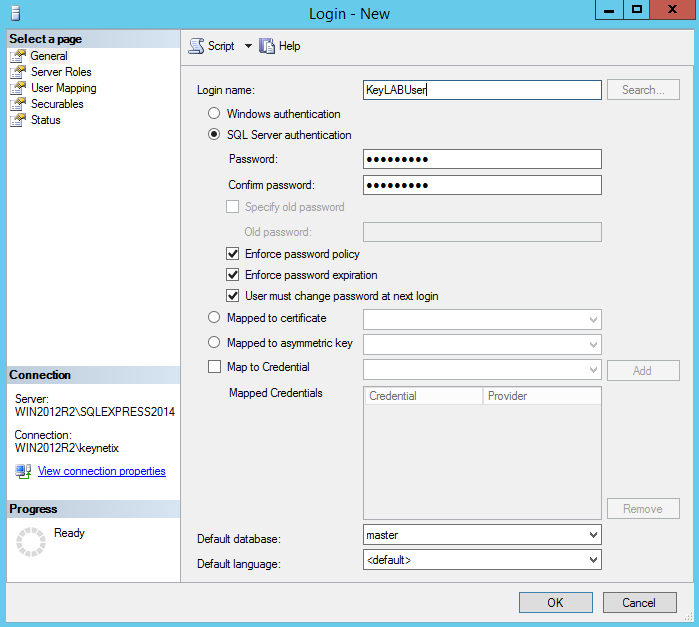Uncheck User must change password at next login
The width and height of the screenshot is (699, 627).
[x=233, y=296]
